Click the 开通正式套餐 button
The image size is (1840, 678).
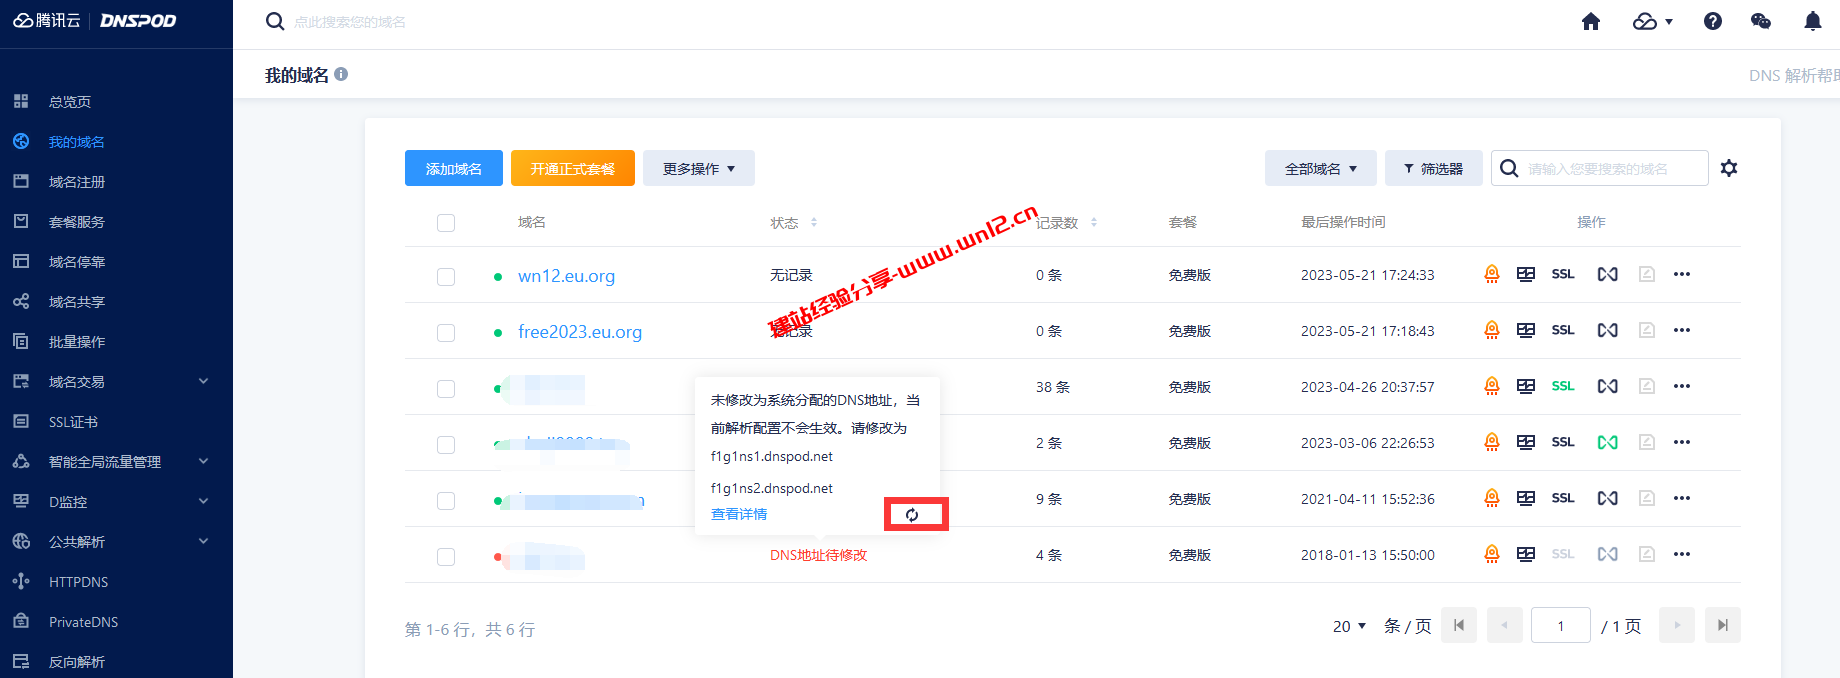(x=573, y=168)
